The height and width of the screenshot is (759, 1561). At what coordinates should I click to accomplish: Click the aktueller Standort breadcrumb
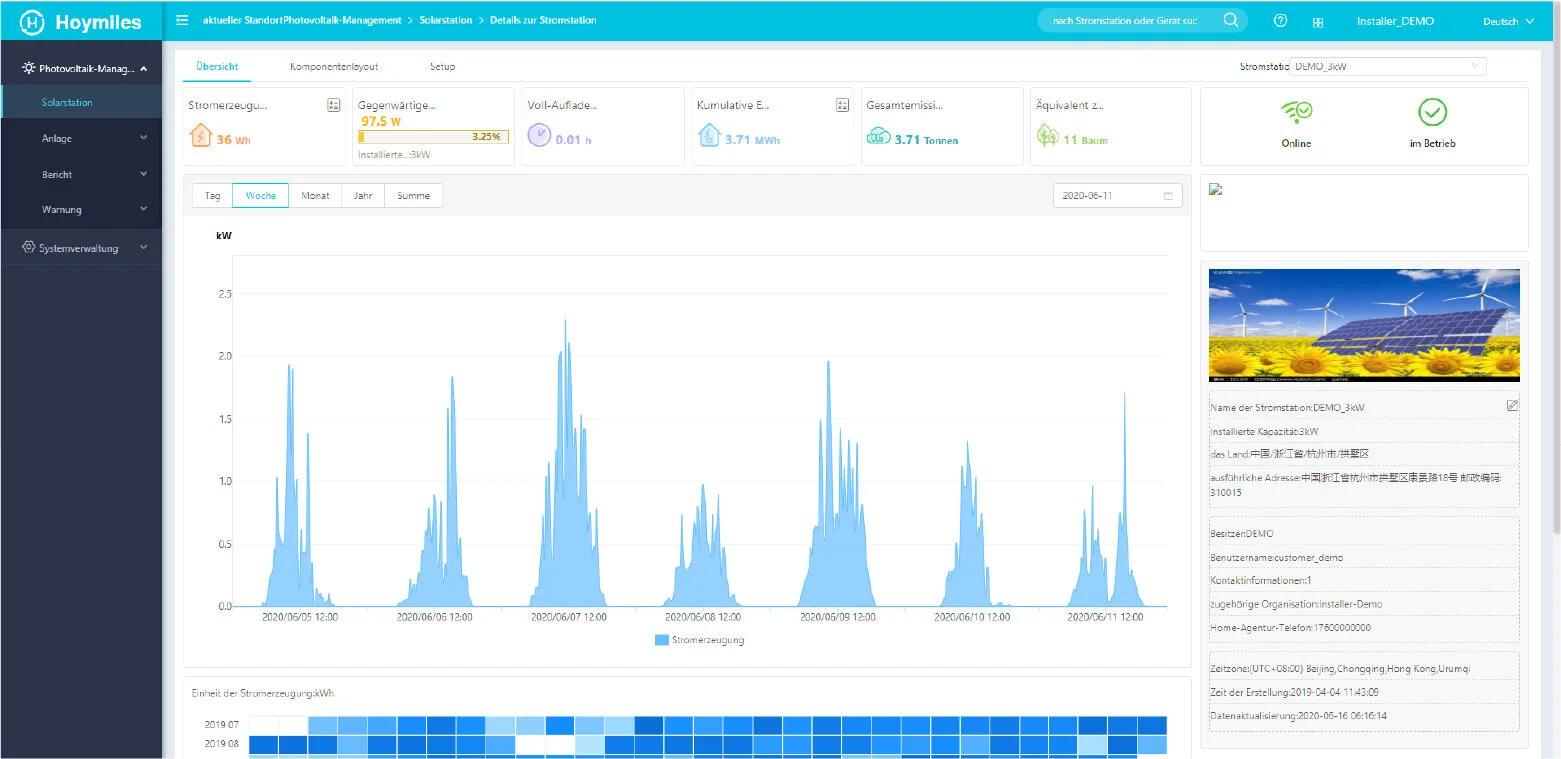pos(302,20)
